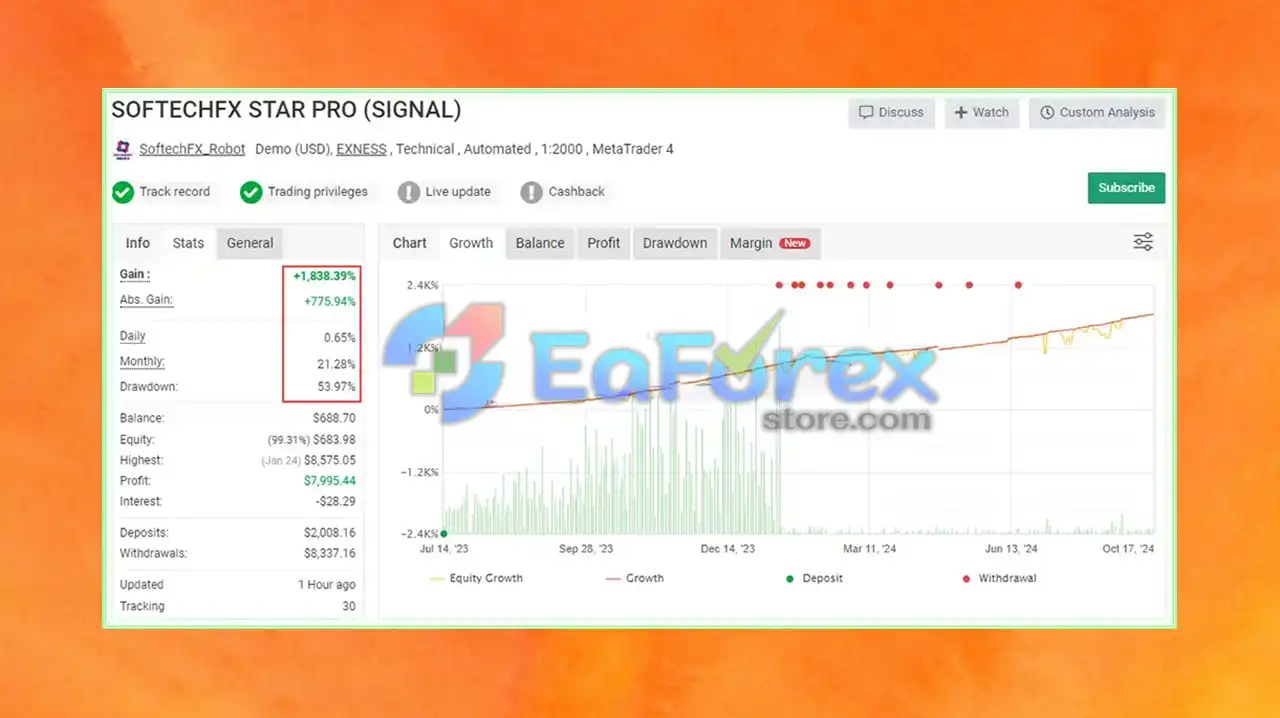Open the Stats tab

(x=188, y=243)
